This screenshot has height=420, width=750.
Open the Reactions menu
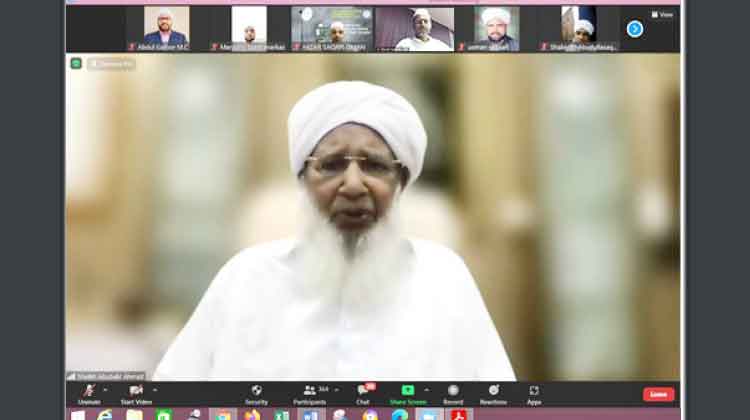(x=493, y=392)
